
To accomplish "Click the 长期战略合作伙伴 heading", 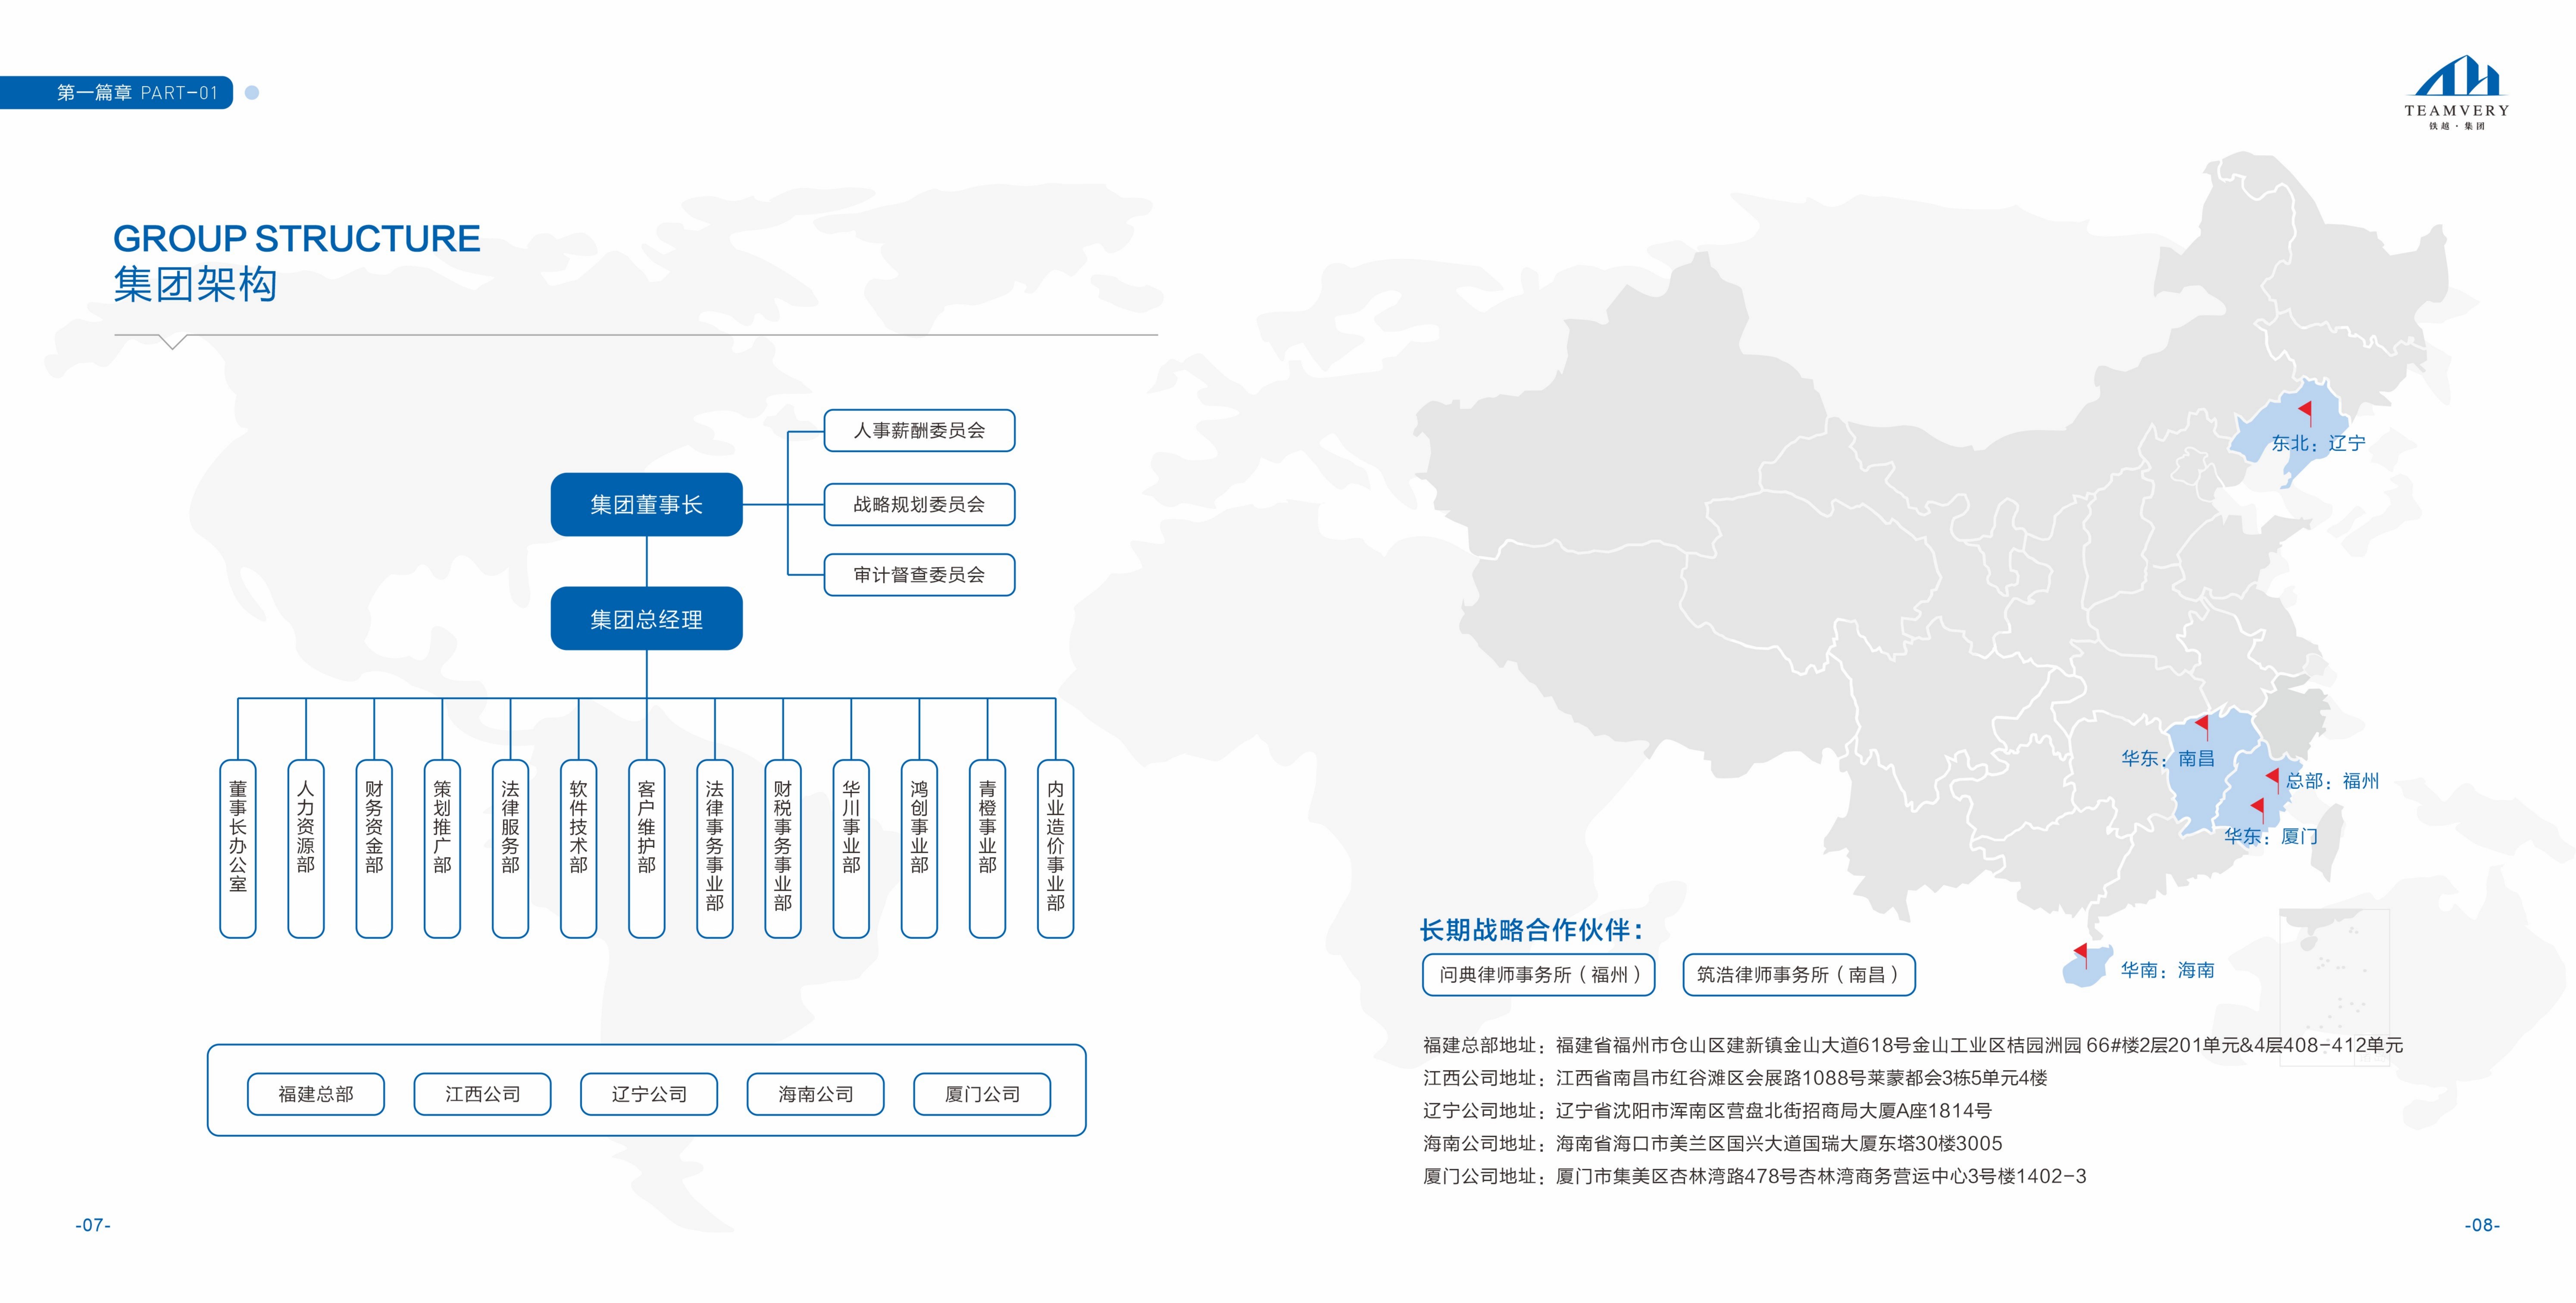I will click(x=1532, y=930).
